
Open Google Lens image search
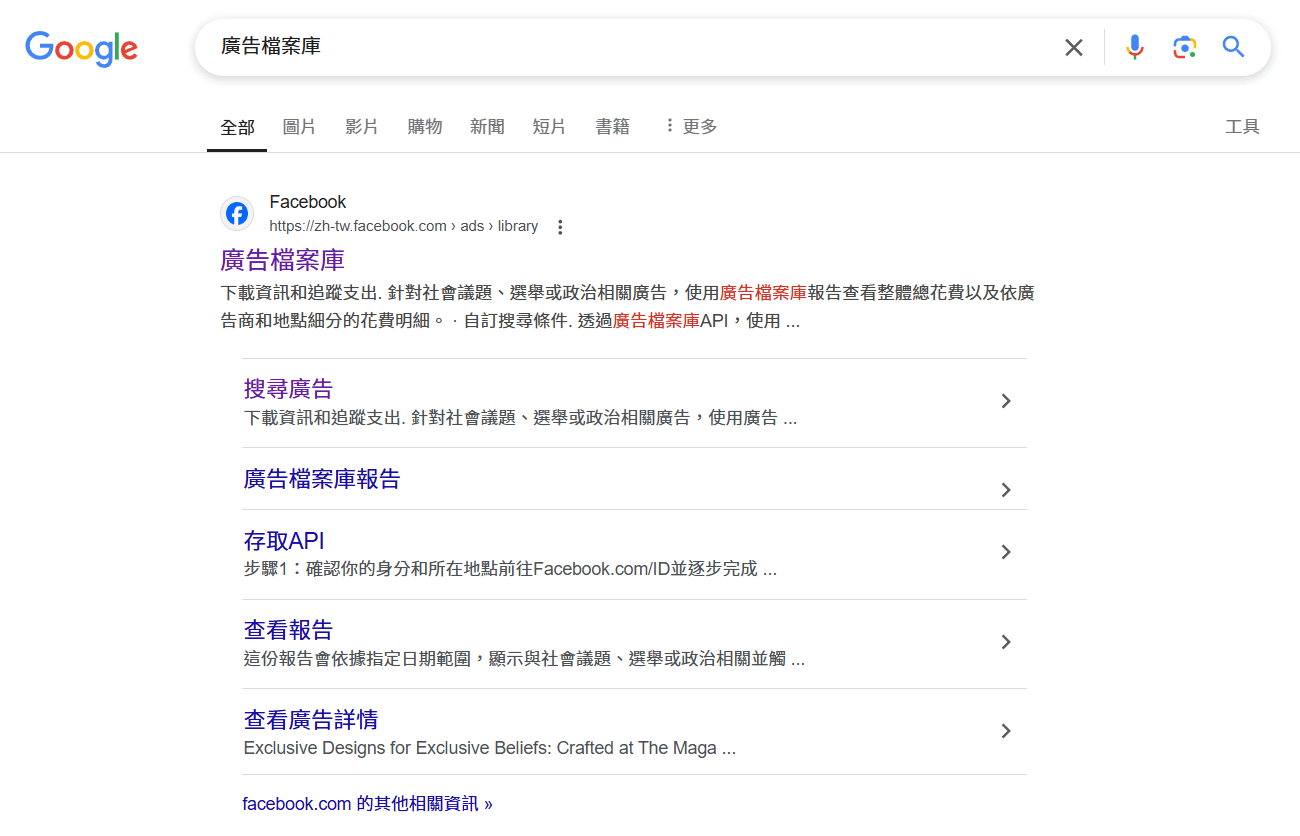[x=1184, y=47]
